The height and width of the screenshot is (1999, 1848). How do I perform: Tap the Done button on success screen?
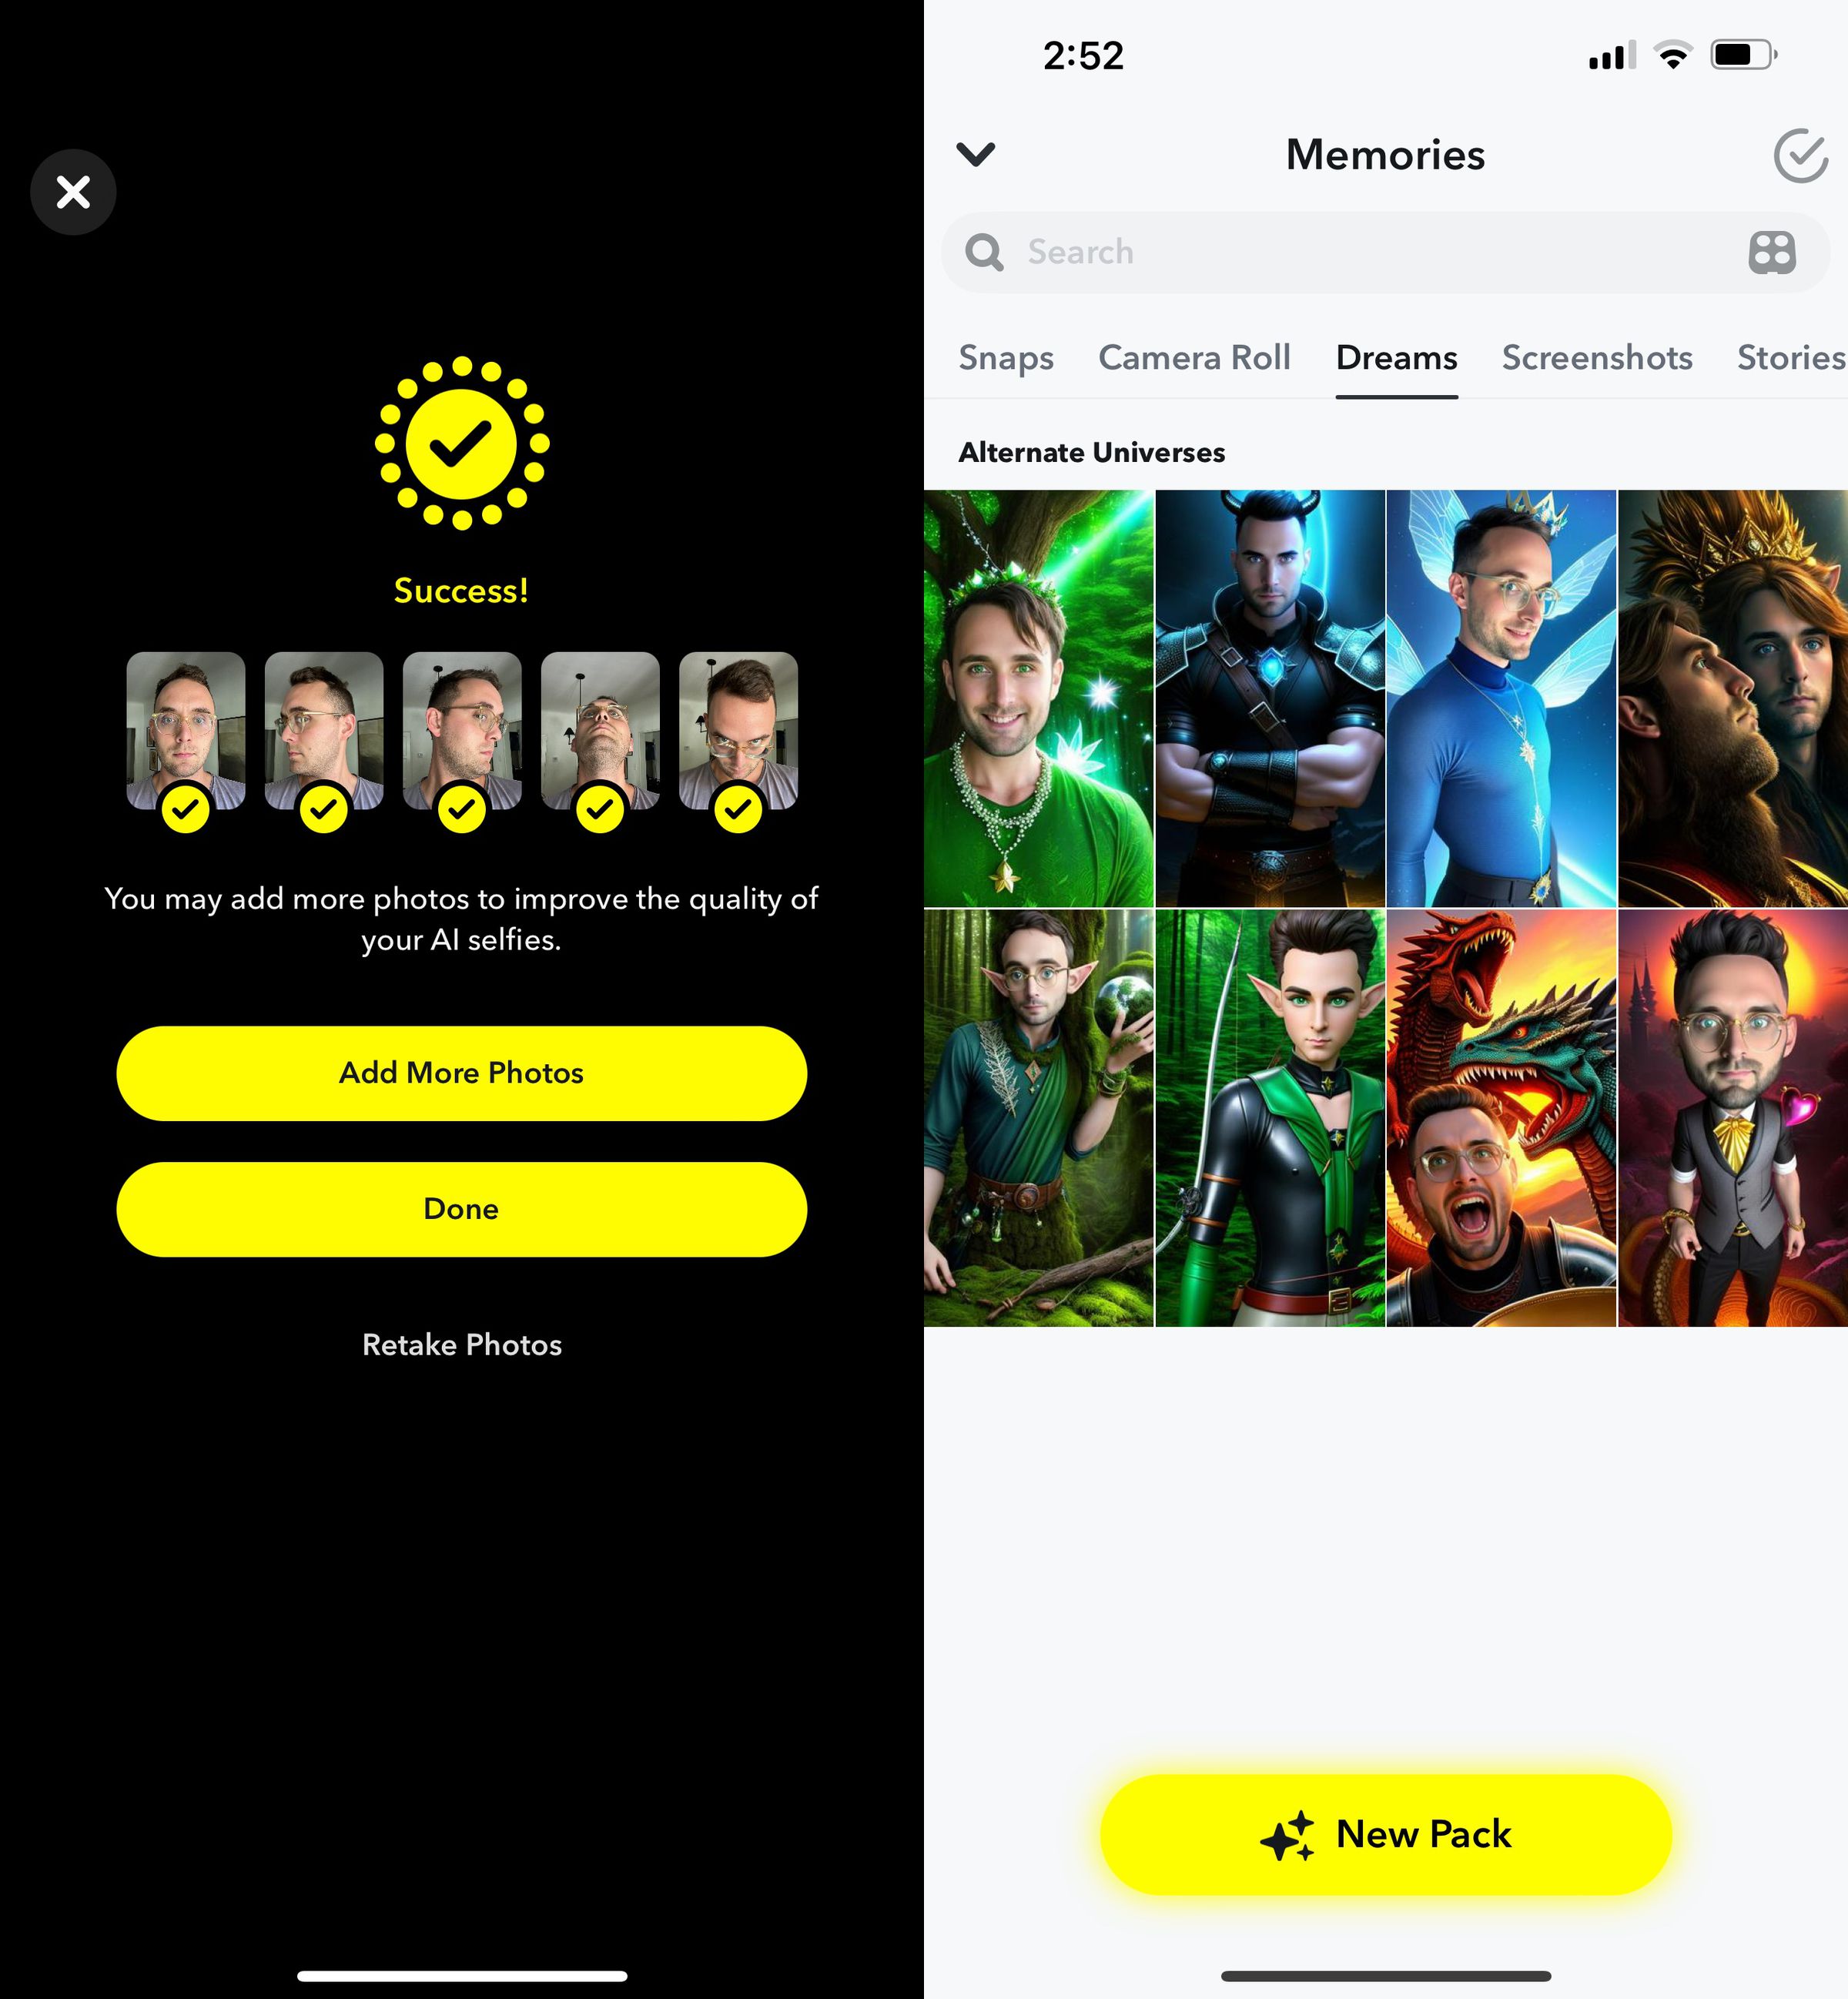tap(461, 1208)
